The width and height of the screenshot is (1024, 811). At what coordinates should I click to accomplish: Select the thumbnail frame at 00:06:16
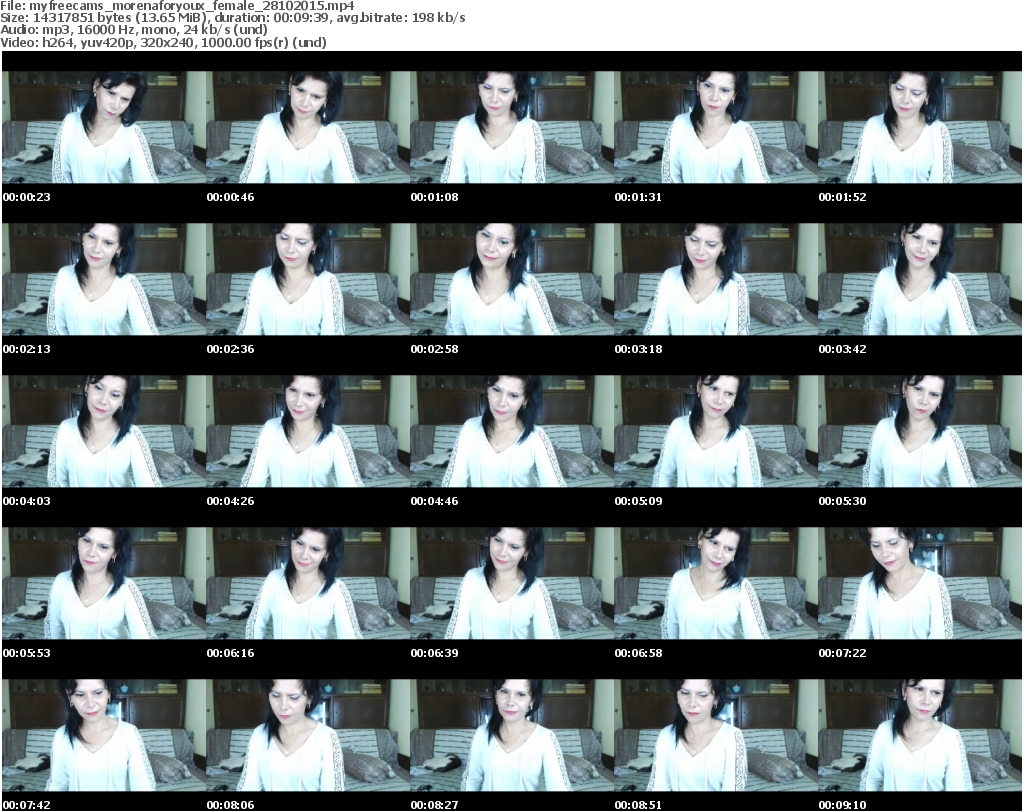308,583
